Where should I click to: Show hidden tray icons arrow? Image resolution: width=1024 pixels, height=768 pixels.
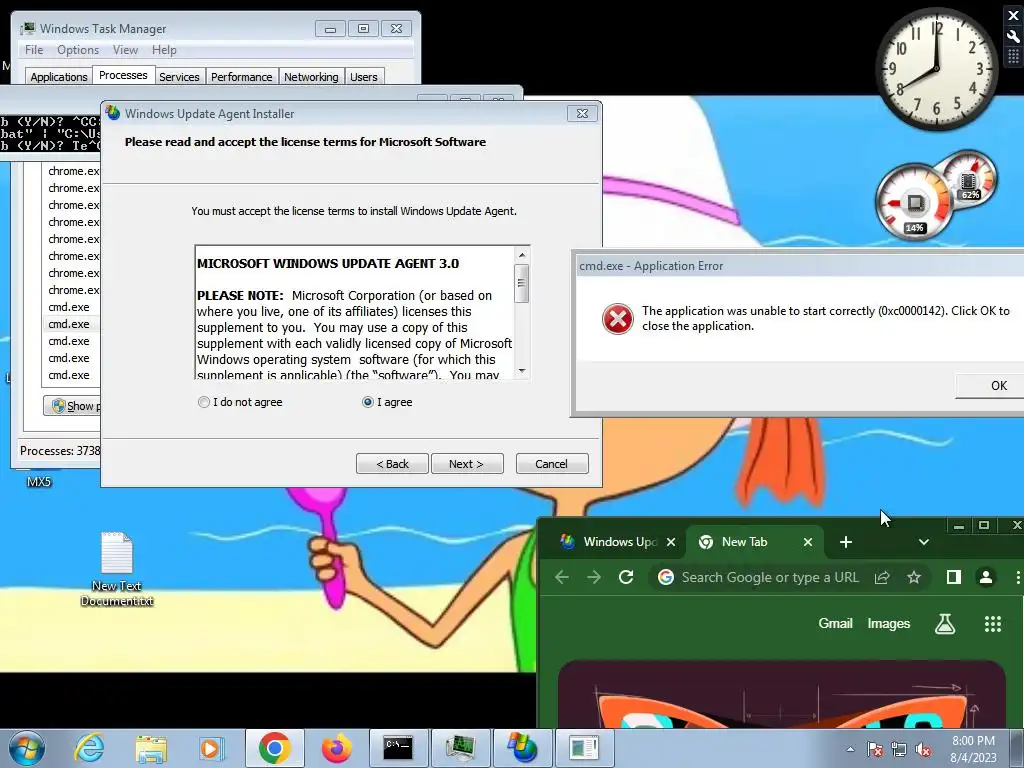tap(850, 749)
